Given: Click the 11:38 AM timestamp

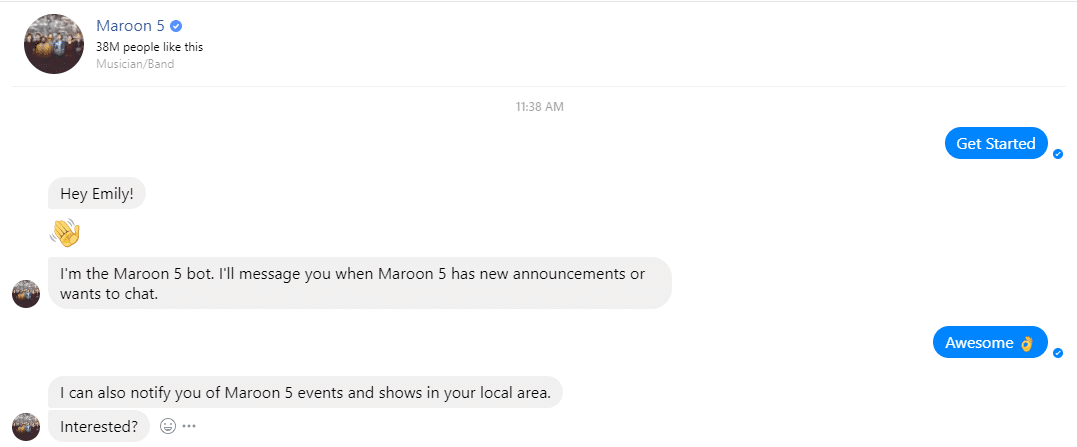Looking at the screenshot, I should pos(539,107).
